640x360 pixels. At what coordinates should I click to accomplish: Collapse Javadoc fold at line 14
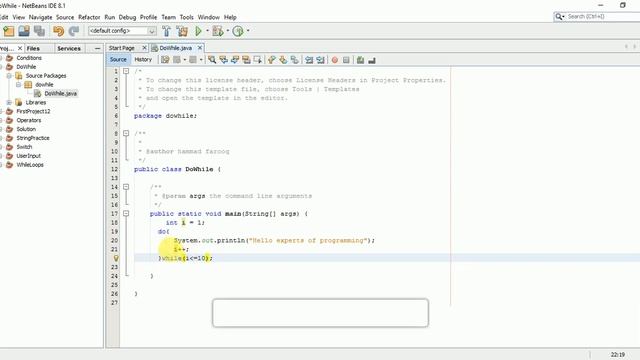pos(126,187)
